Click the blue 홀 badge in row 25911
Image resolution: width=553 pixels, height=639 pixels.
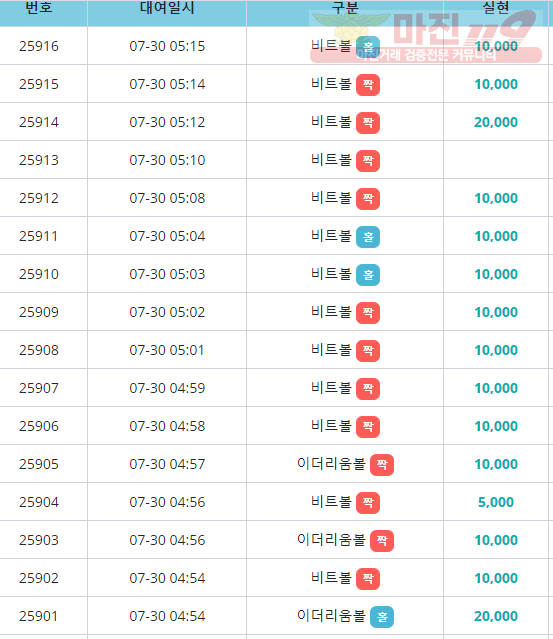[x=368, y=237]
